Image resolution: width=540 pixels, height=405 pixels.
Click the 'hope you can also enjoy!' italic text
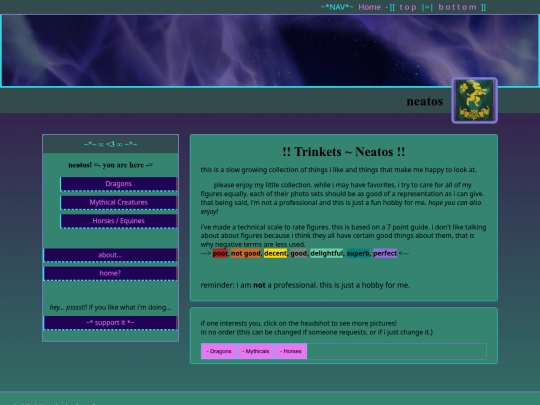click(x=341, y=207)
